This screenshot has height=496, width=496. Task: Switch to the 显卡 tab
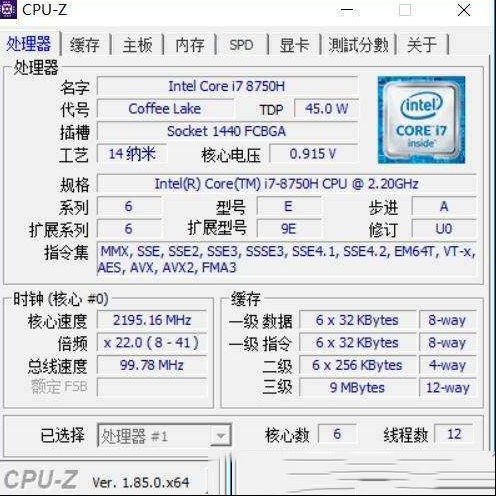pos(294,44)
